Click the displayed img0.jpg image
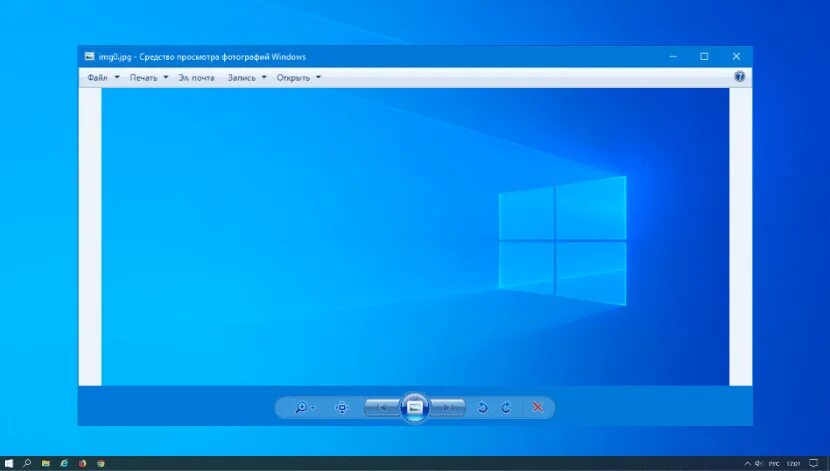The width and height of the screenshot is (830, 471). (415, 237)
